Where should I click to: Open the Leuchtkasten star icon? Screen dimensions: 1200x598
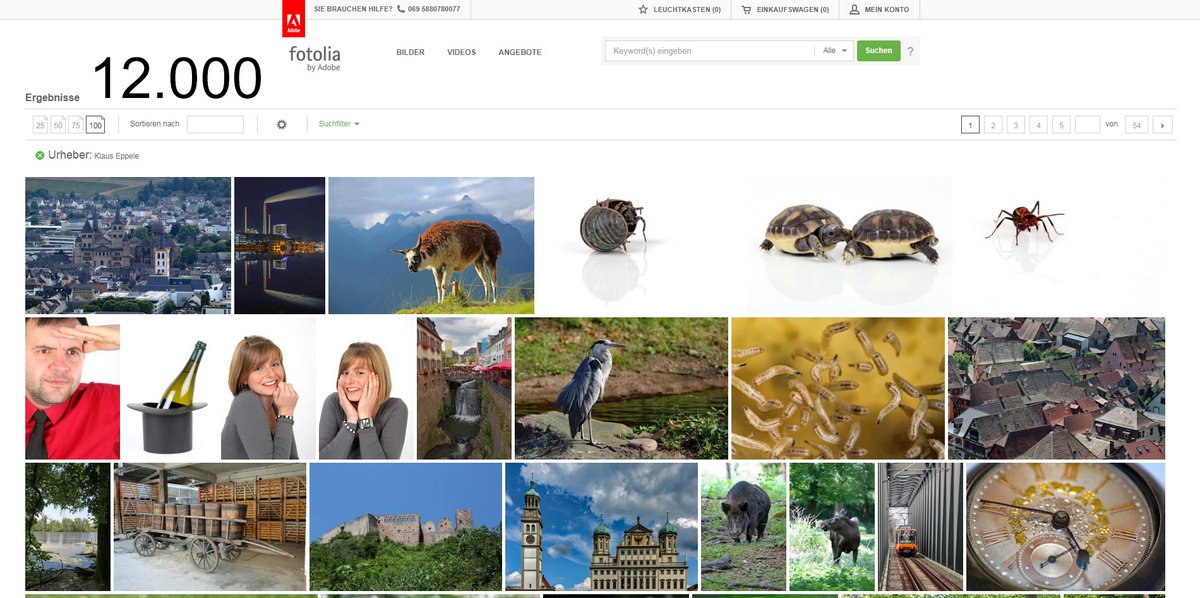(643, 10)
